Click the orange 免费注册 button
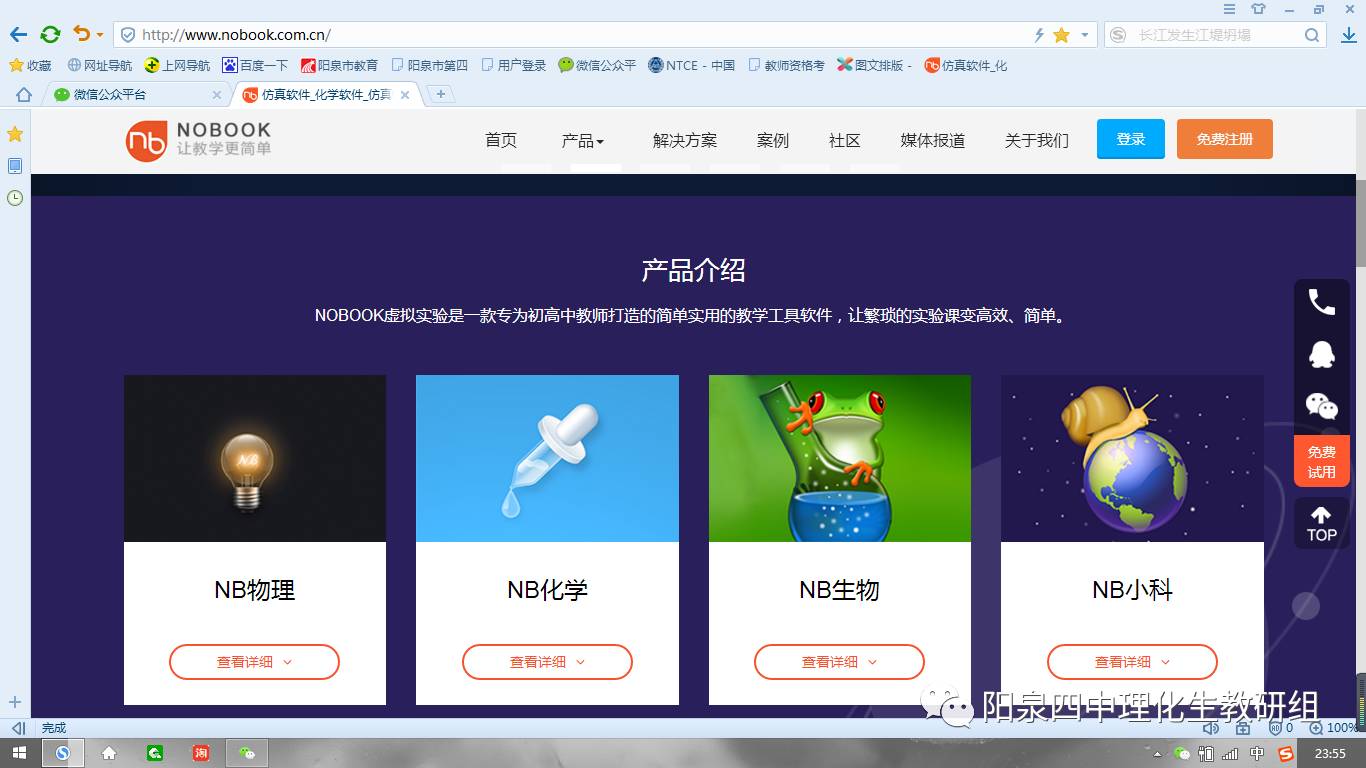1366x768 pixels. tap(1225, 139)
